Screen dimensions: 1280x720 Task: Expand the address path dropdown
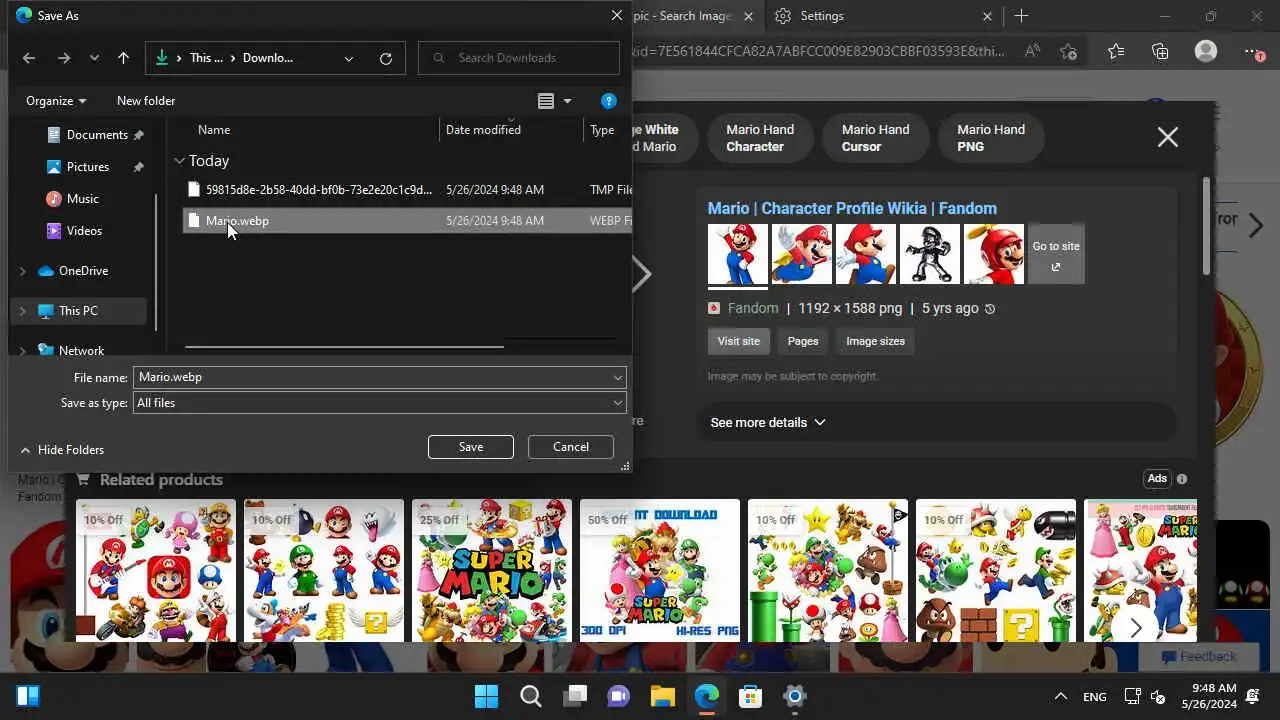pos(349,58)
